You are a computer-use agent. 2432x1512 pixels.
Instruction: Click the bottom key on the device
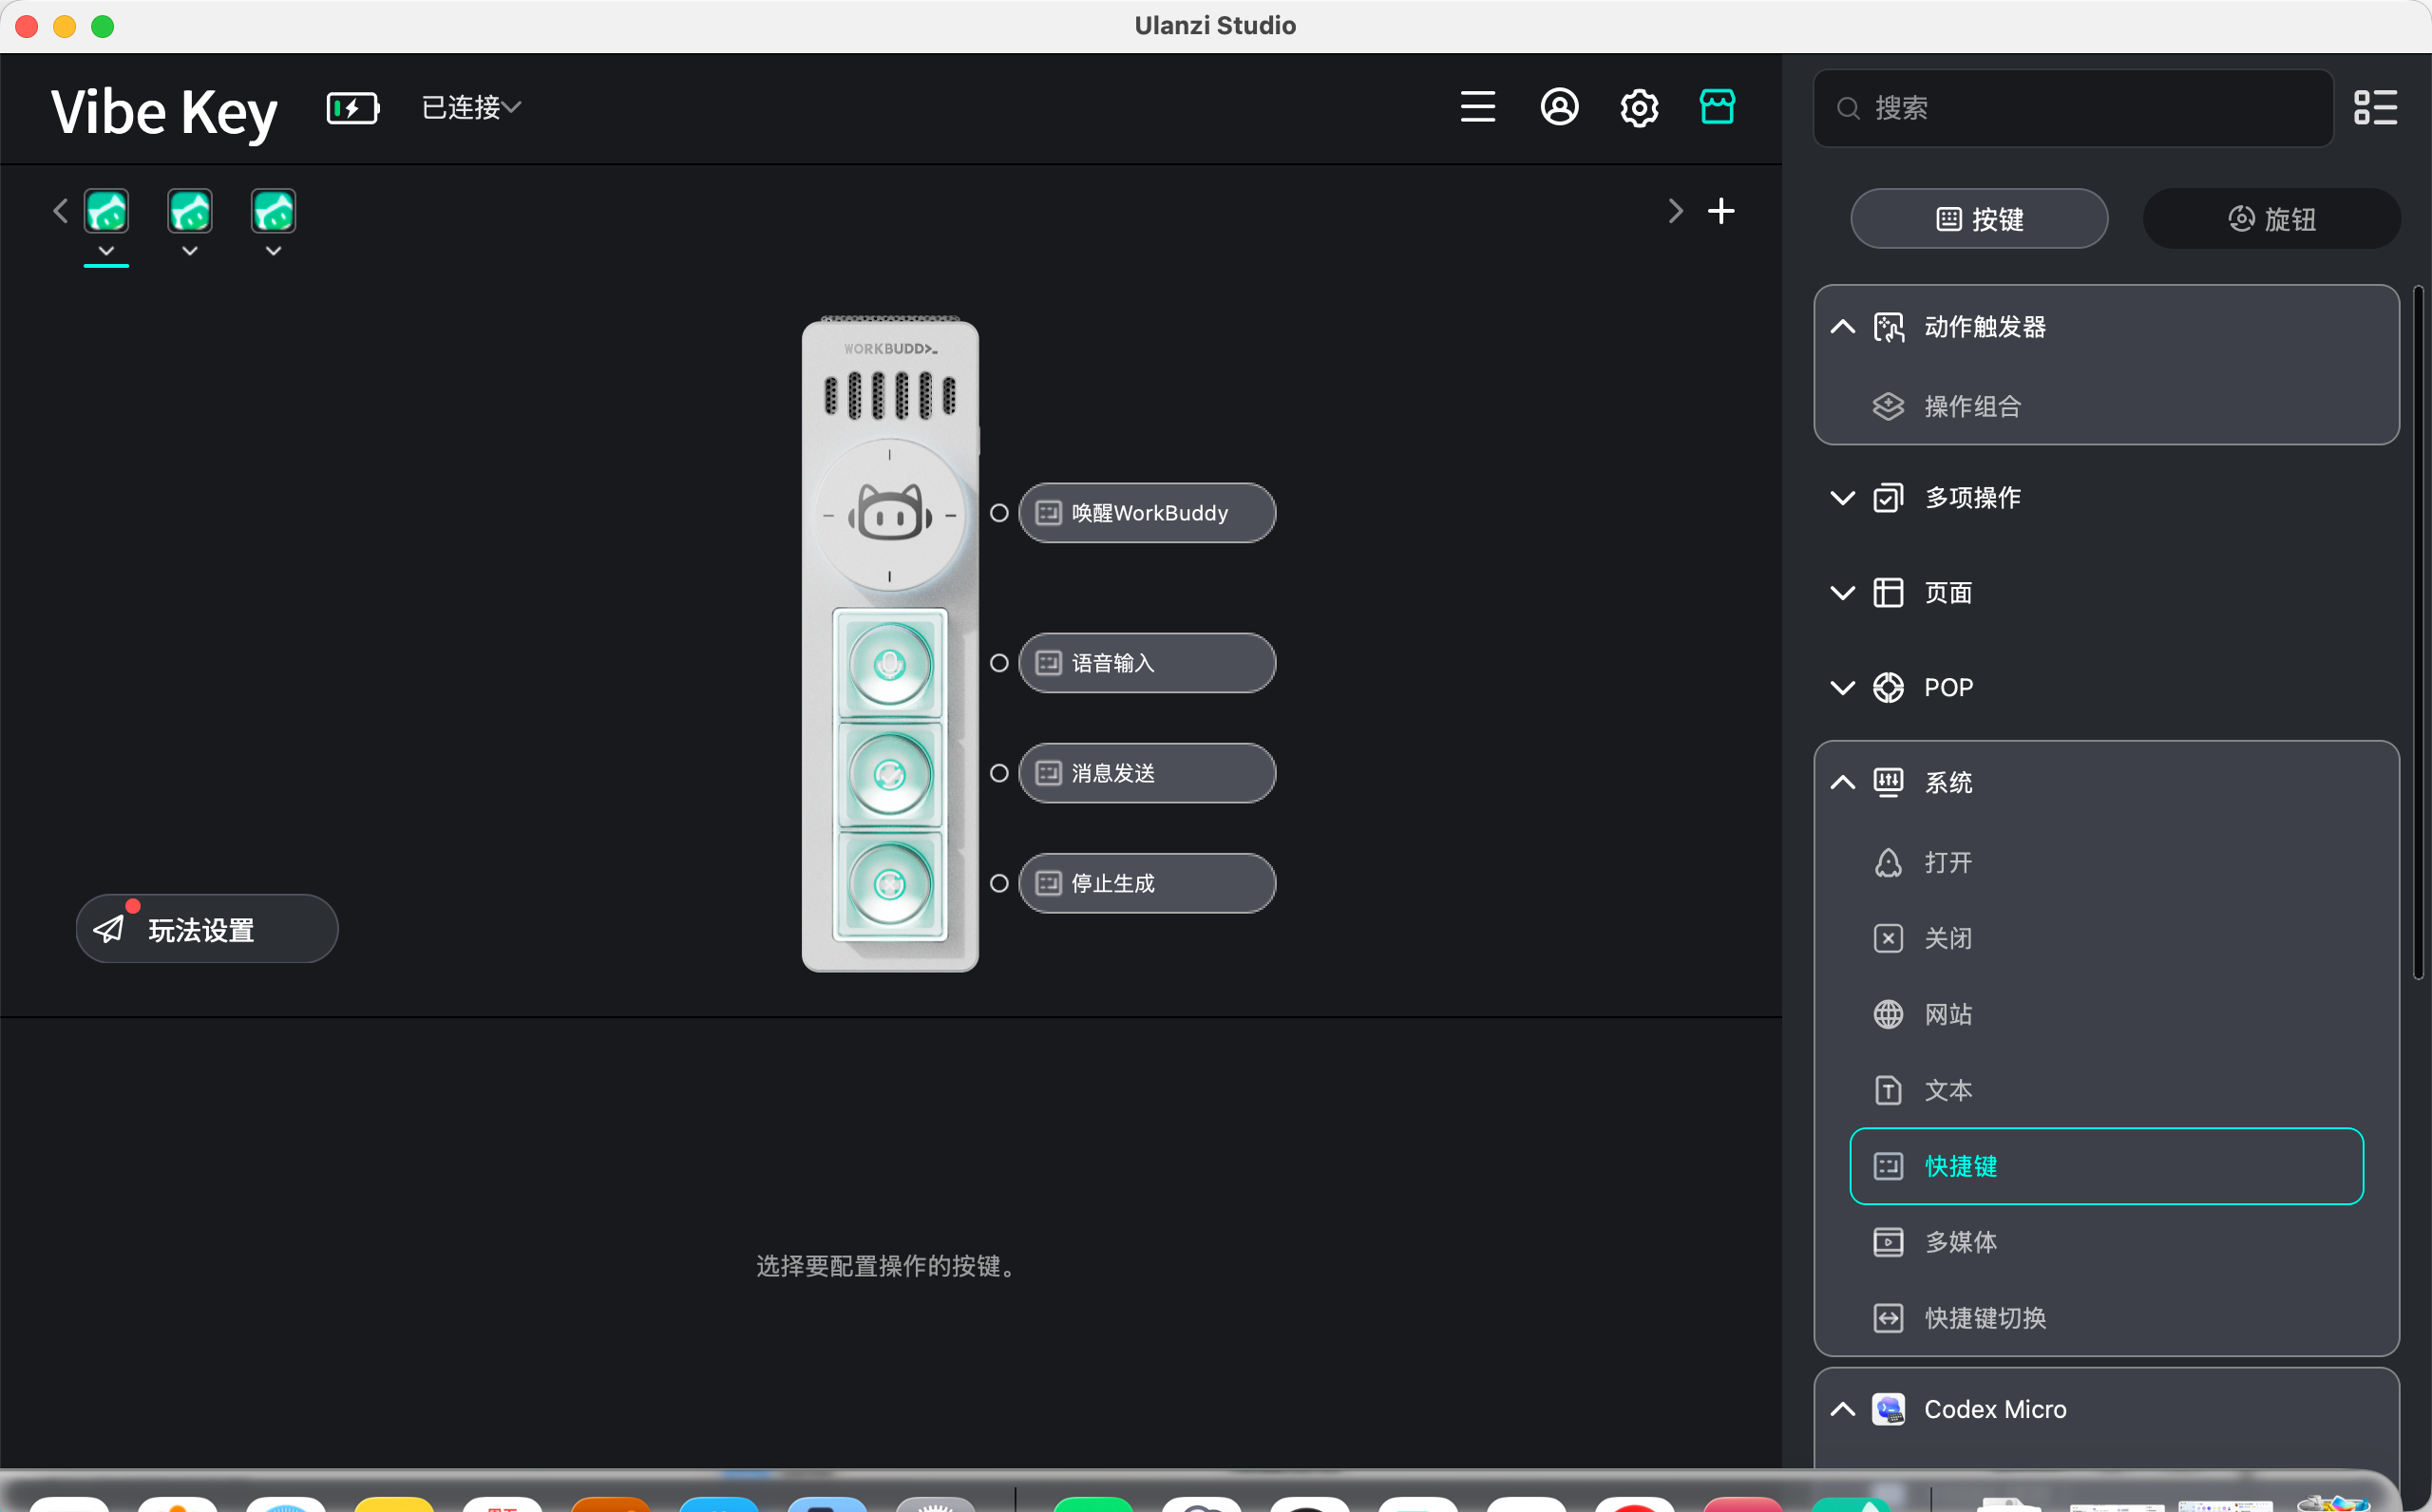tap(889, 884)
